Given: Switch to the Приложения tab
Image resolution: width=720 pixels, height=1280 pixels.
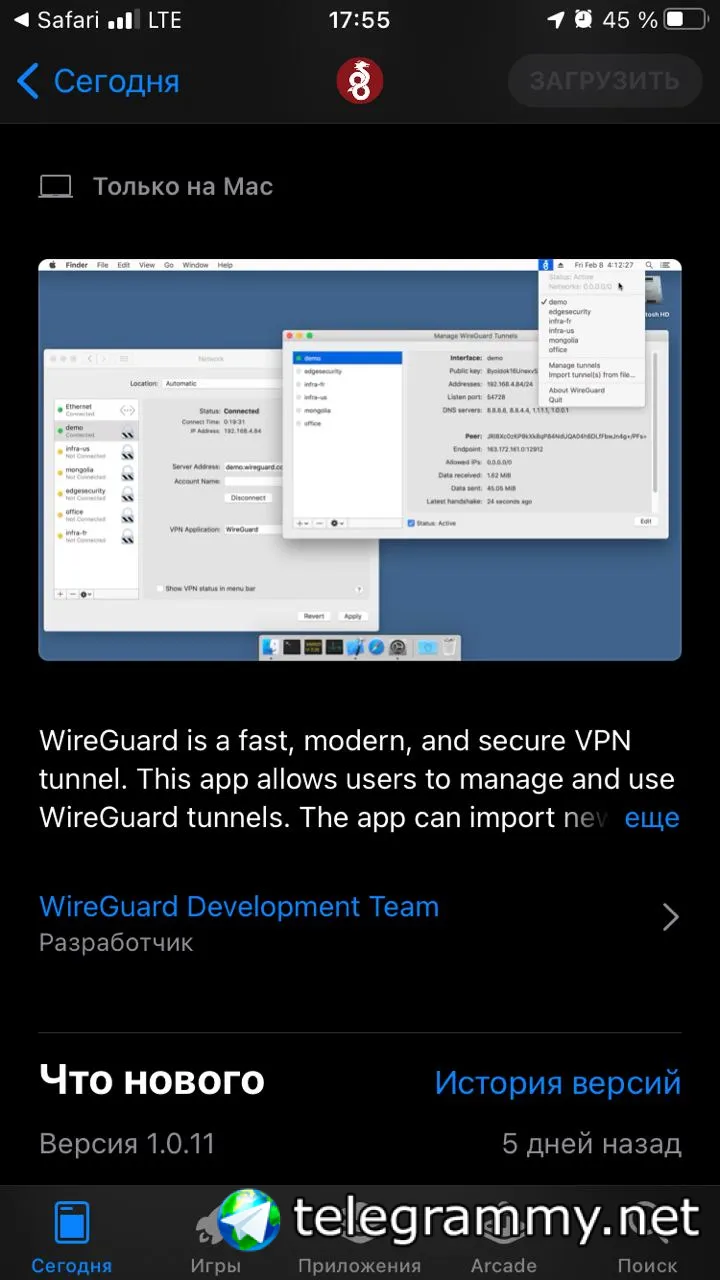Looking at the screenshot, I should click(359, 1236).
